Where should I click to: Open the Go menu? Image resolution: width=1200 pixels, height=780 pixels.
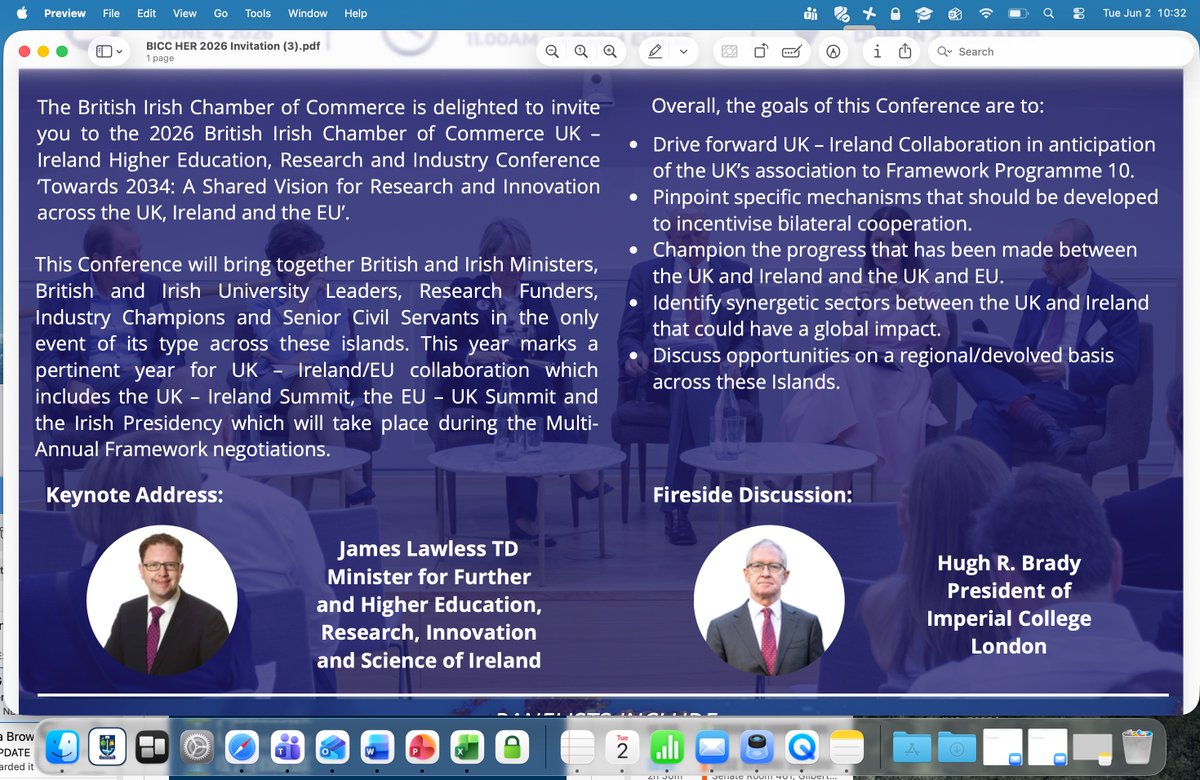point(220,13)
